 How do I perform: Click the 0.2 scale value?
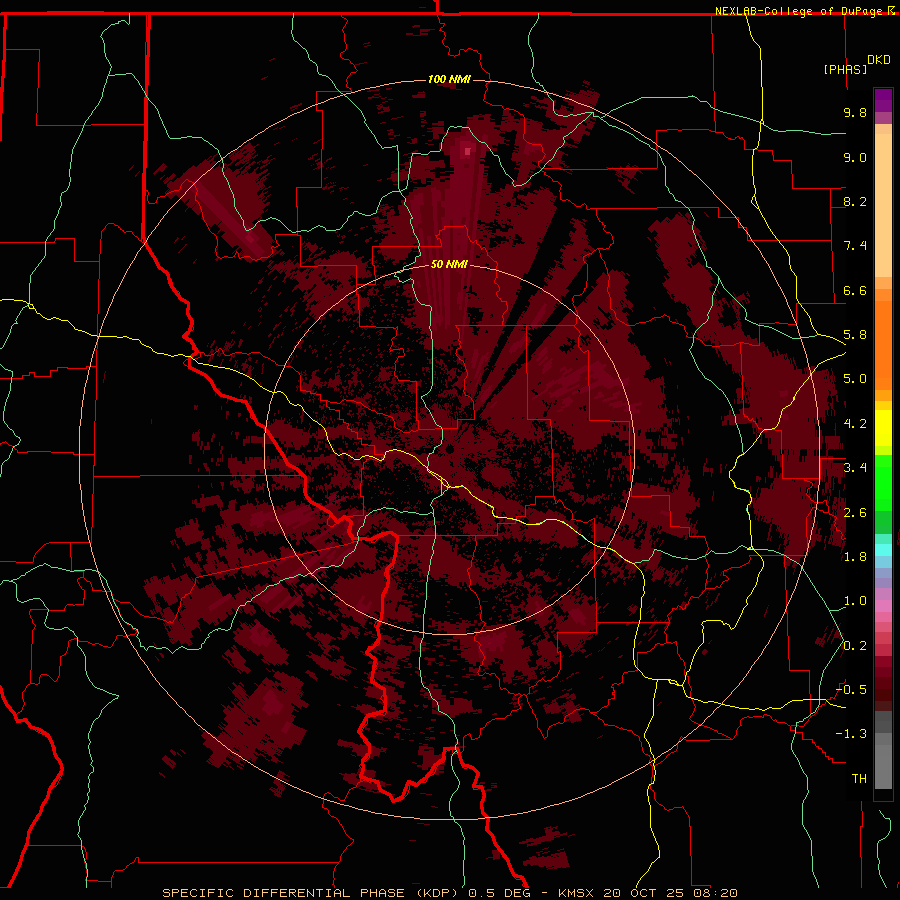click(855, 646)
